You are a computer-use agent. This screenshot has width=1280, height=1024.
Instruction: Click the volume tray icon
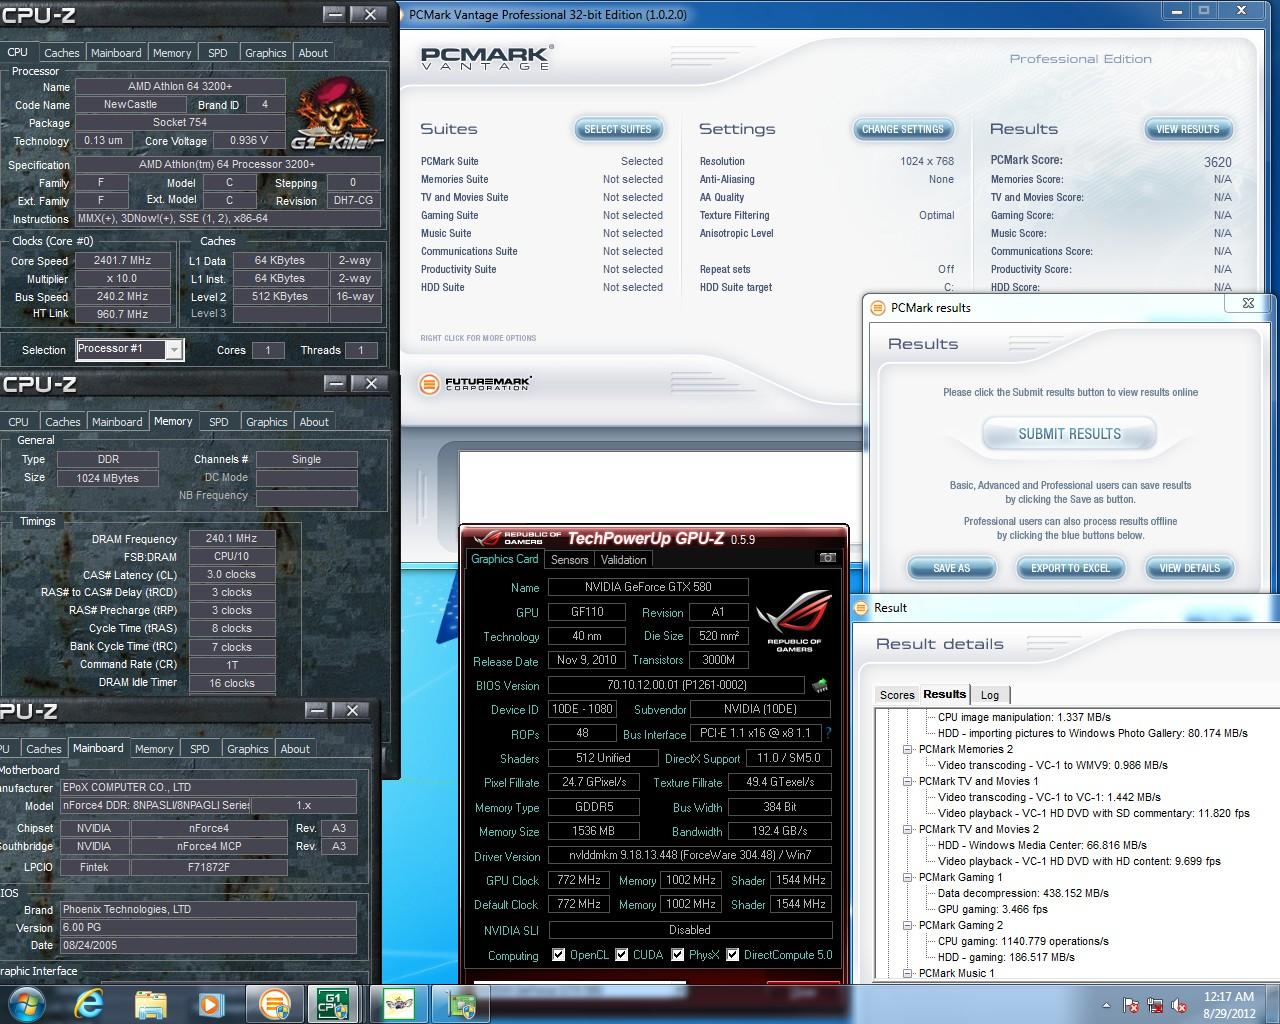click(1180, 1005)
